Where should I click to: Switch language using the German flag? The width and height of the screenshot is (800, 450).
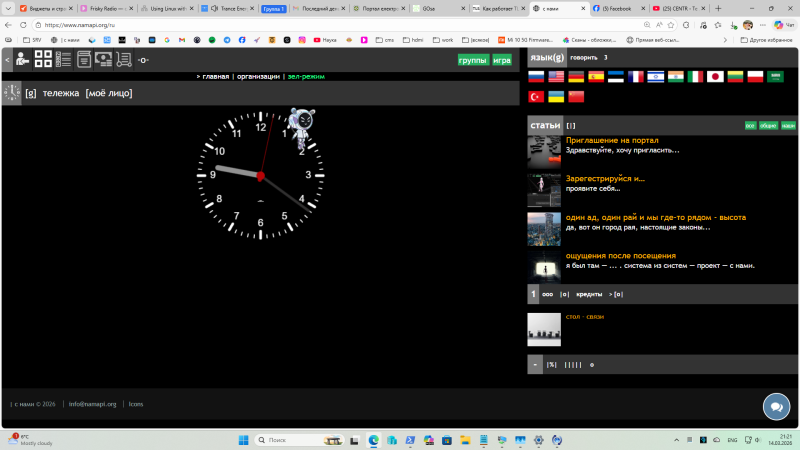pyautogui.click(x=576, y=77)
